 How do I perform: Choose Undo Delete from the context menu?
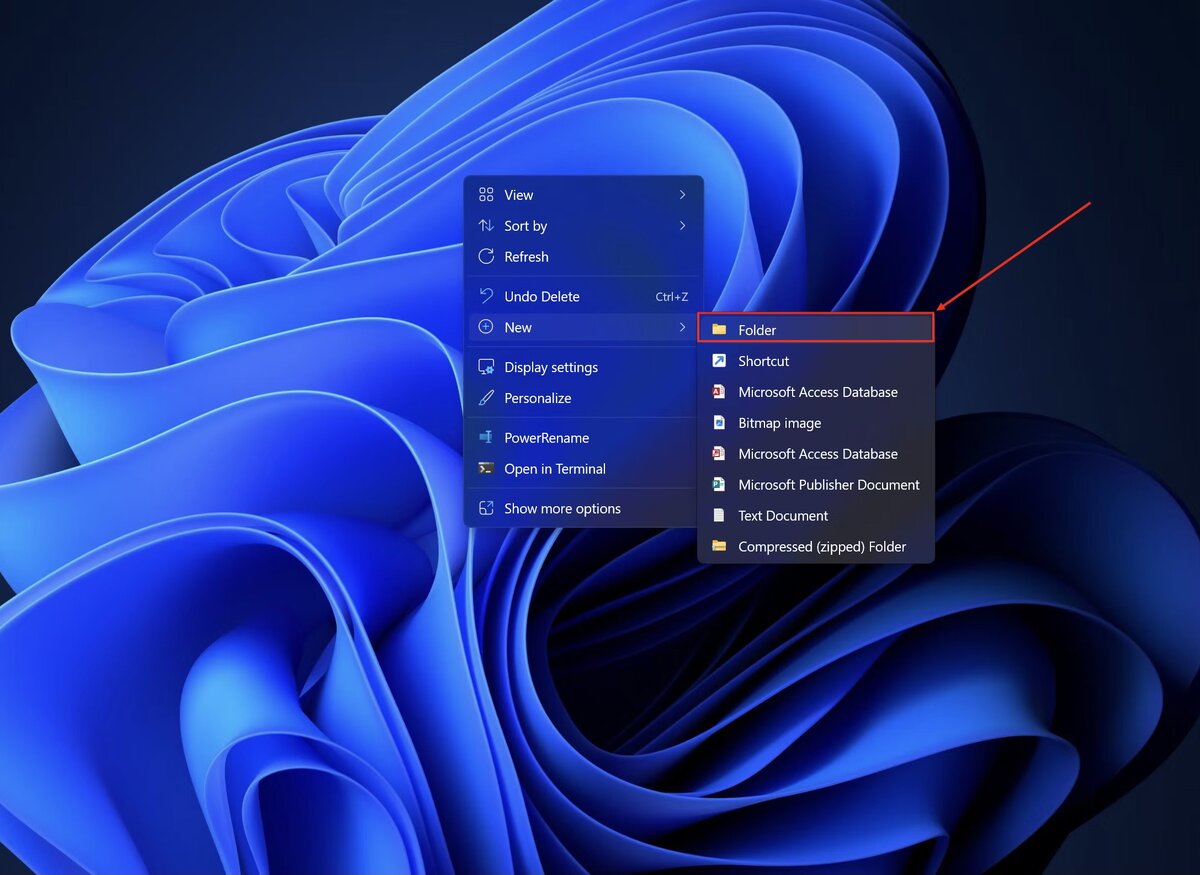583,297
